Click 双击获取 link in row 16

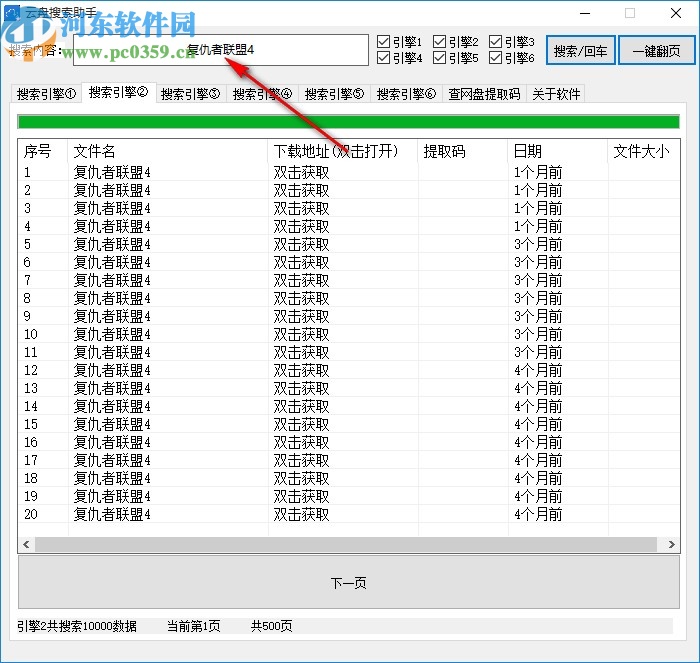pyautogui.click(x=301, y=442)
